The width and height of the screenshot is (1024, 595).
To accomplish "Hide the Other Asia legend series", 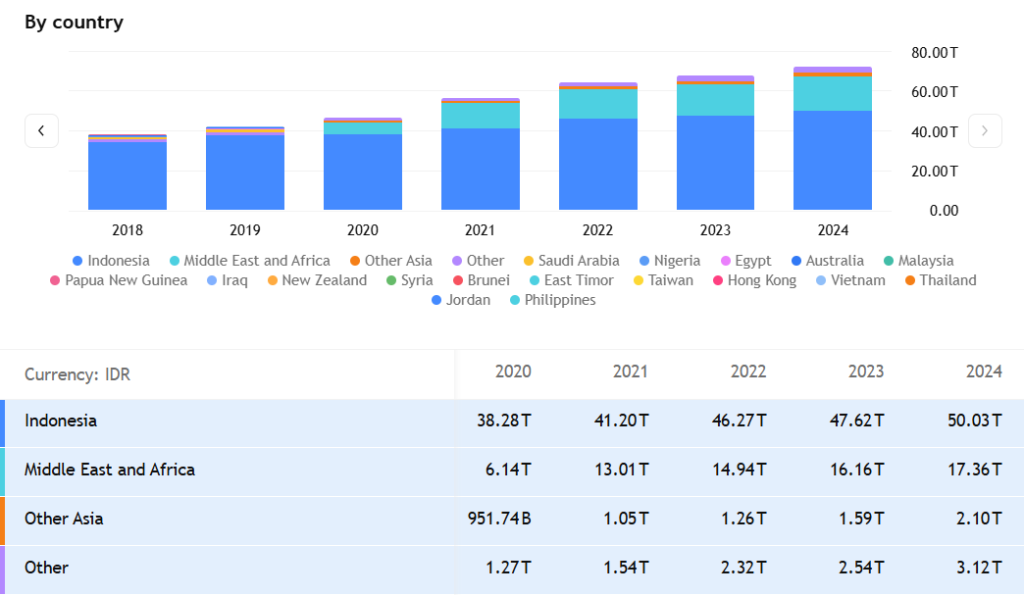I will (389, 261).
